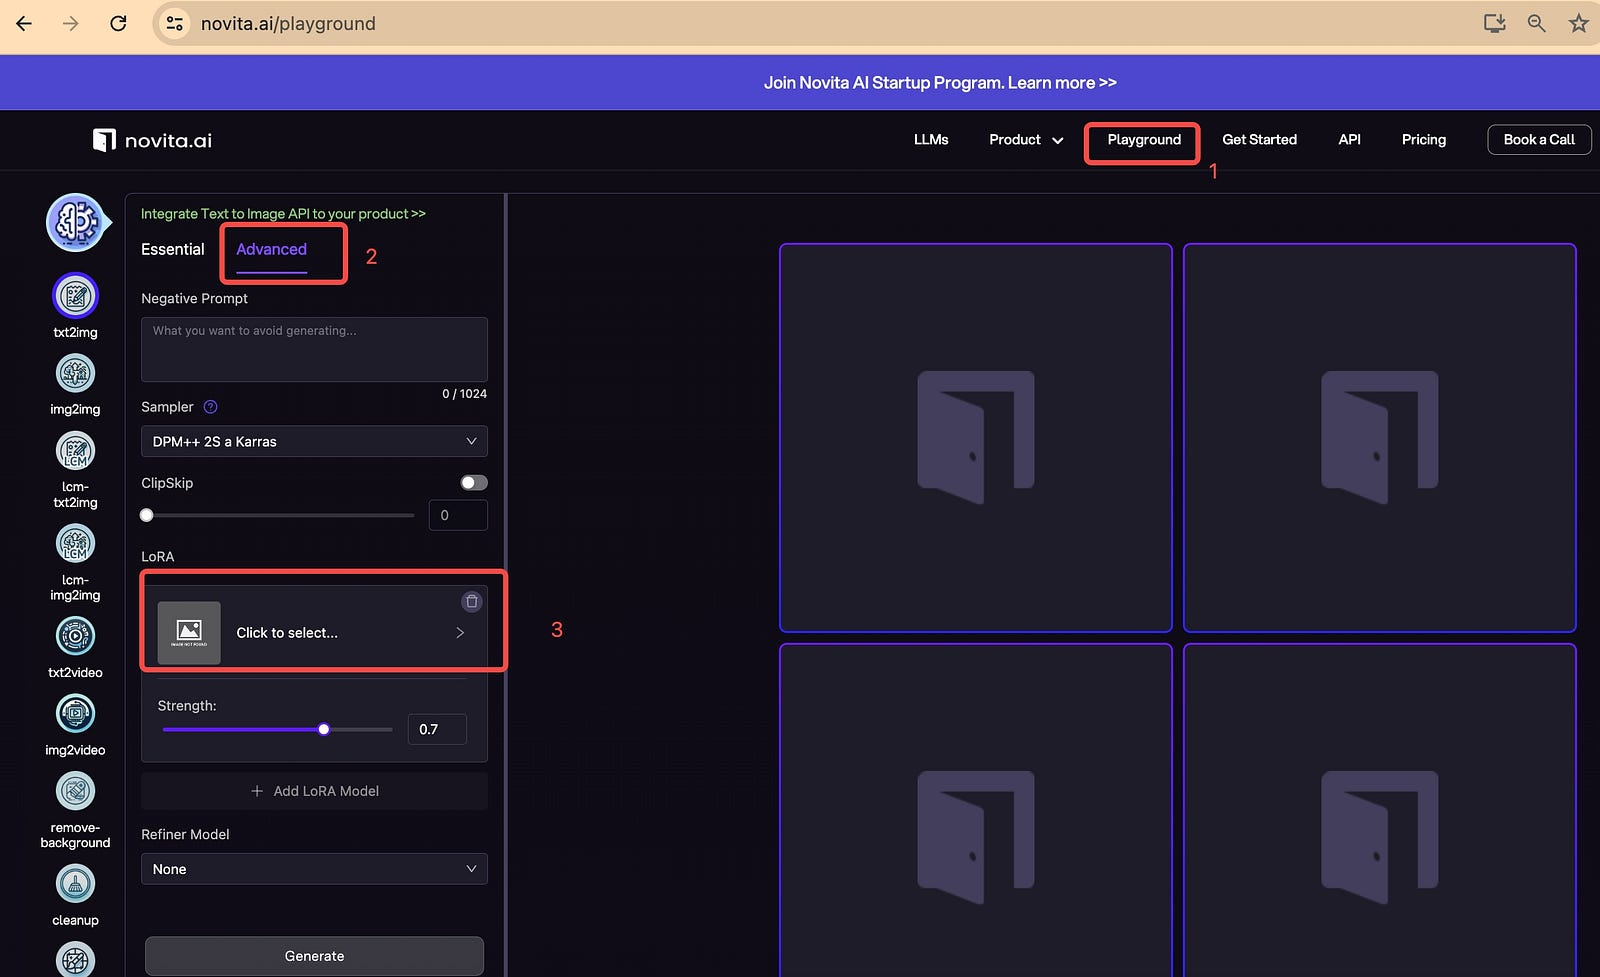Open API in the top navigation
The height and width of the screenshot is (977, 1600).
pos(1349,140)
